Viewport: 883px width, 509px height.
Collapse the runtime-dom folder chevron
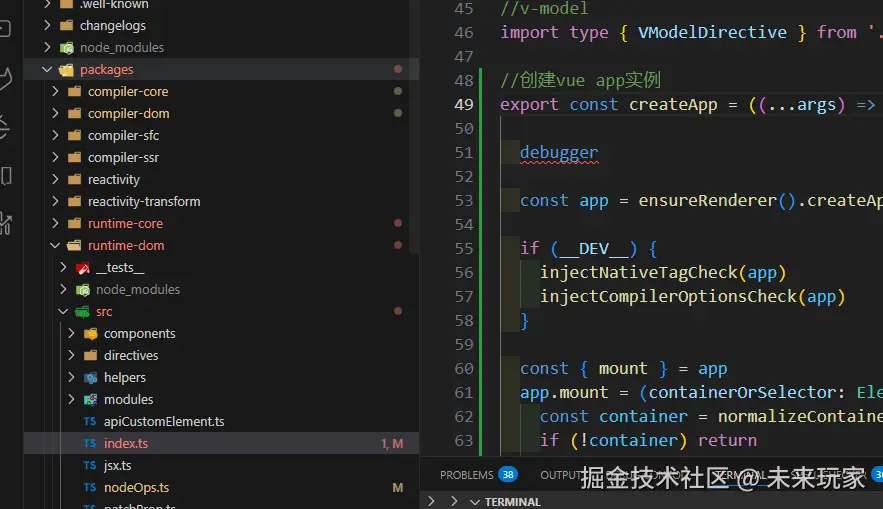click(x=55, y=245)
